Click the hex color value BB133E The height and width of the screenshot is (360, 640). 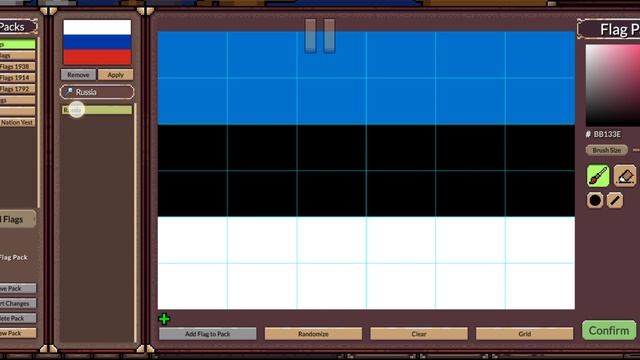click(607, 134)
